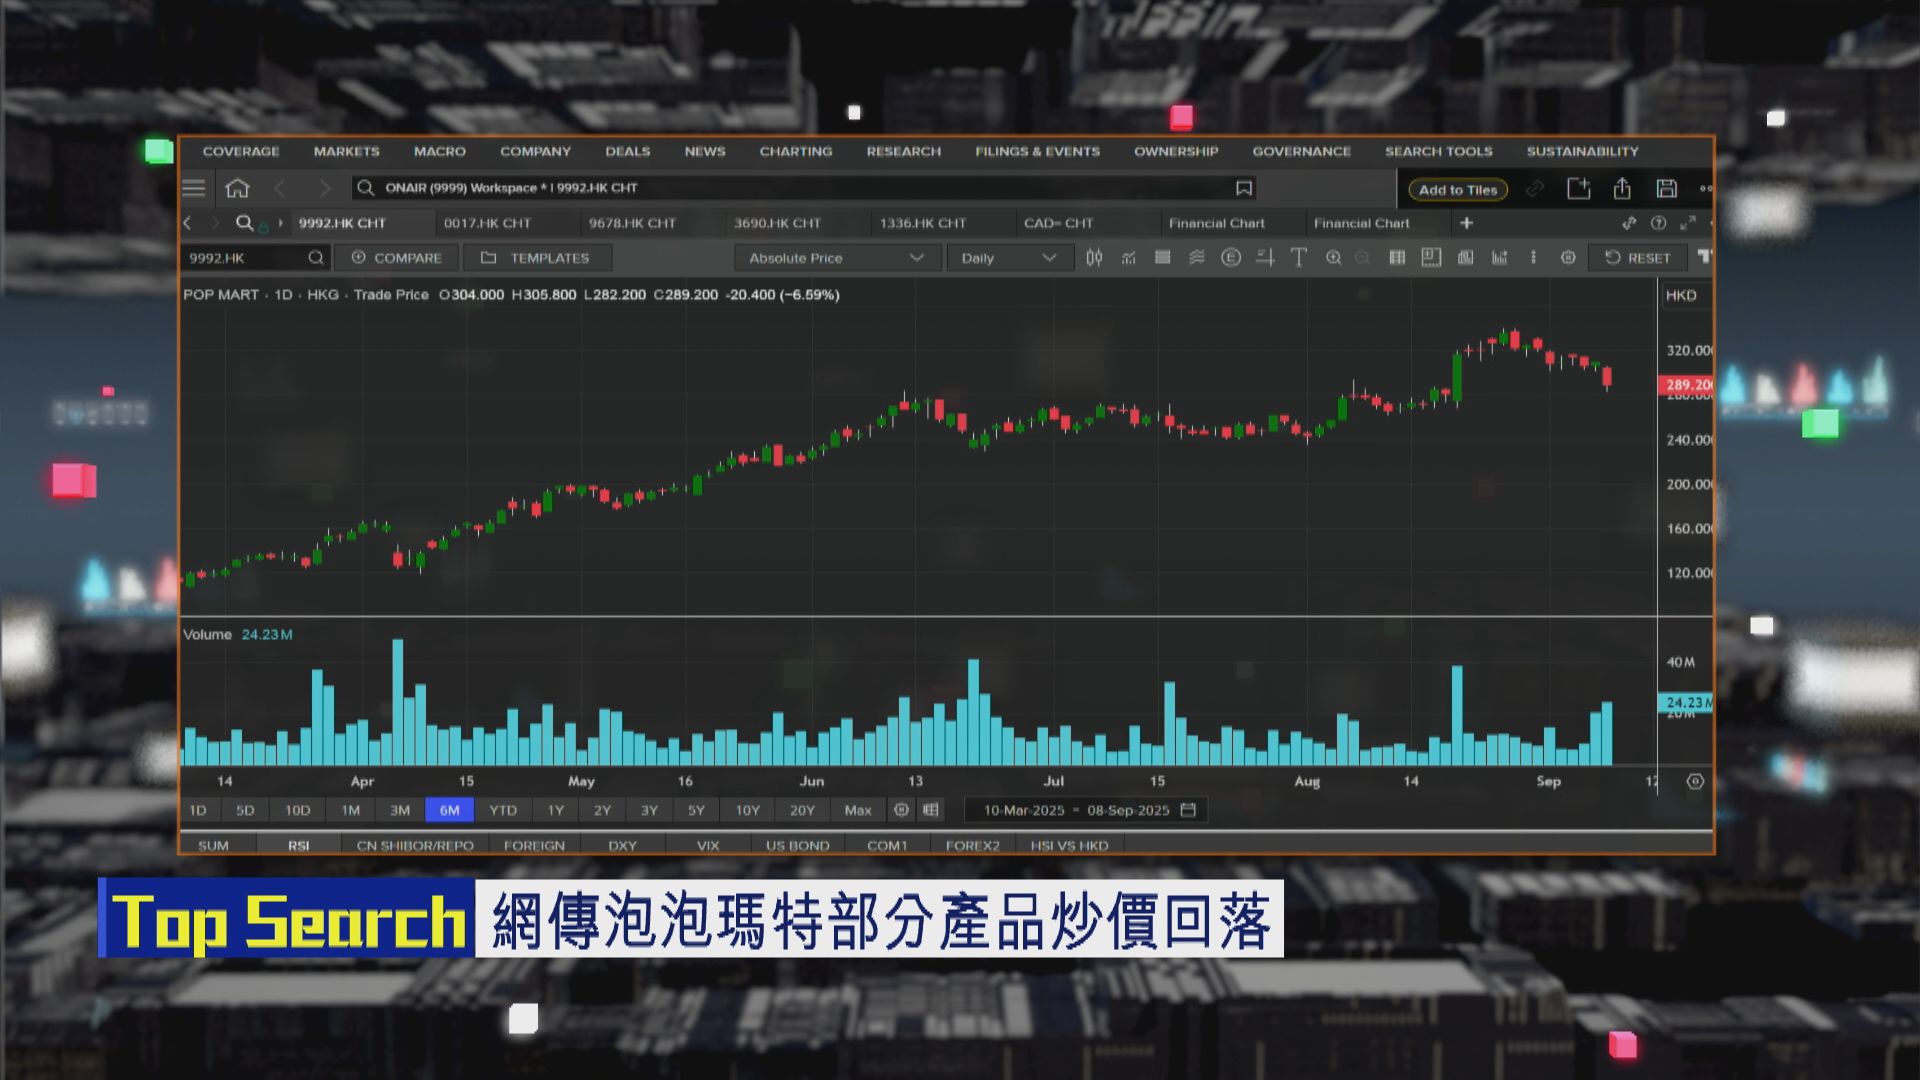Viewport: 1920px width, 1080px height.
Task: Switch range to YTD
Action: 502,810
